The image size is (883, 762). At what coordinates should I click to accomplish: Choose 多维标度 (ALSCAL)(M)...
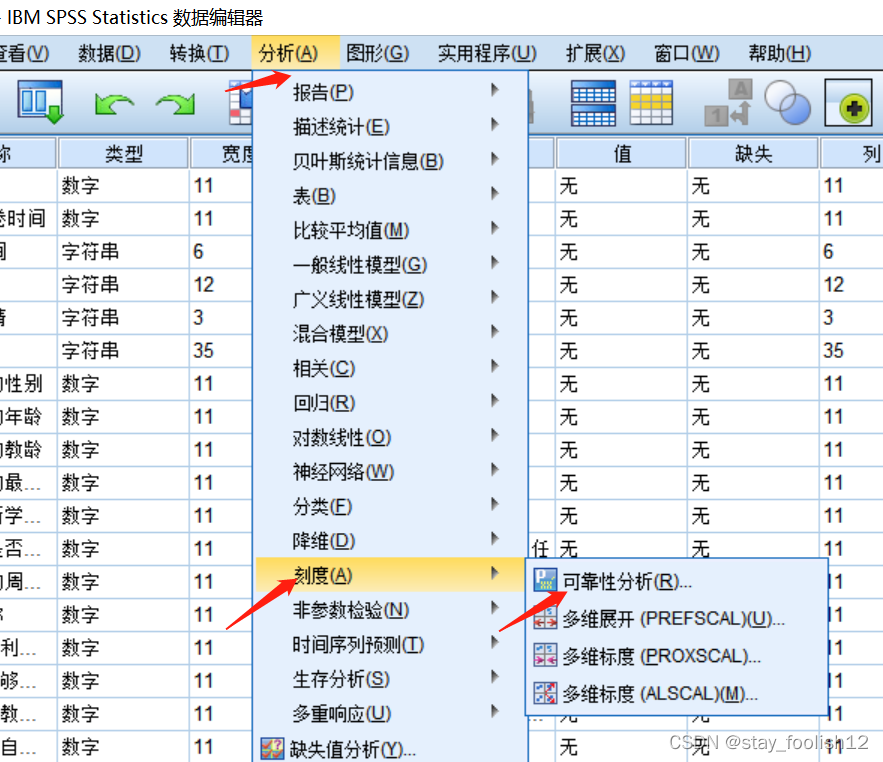point(677,693)
